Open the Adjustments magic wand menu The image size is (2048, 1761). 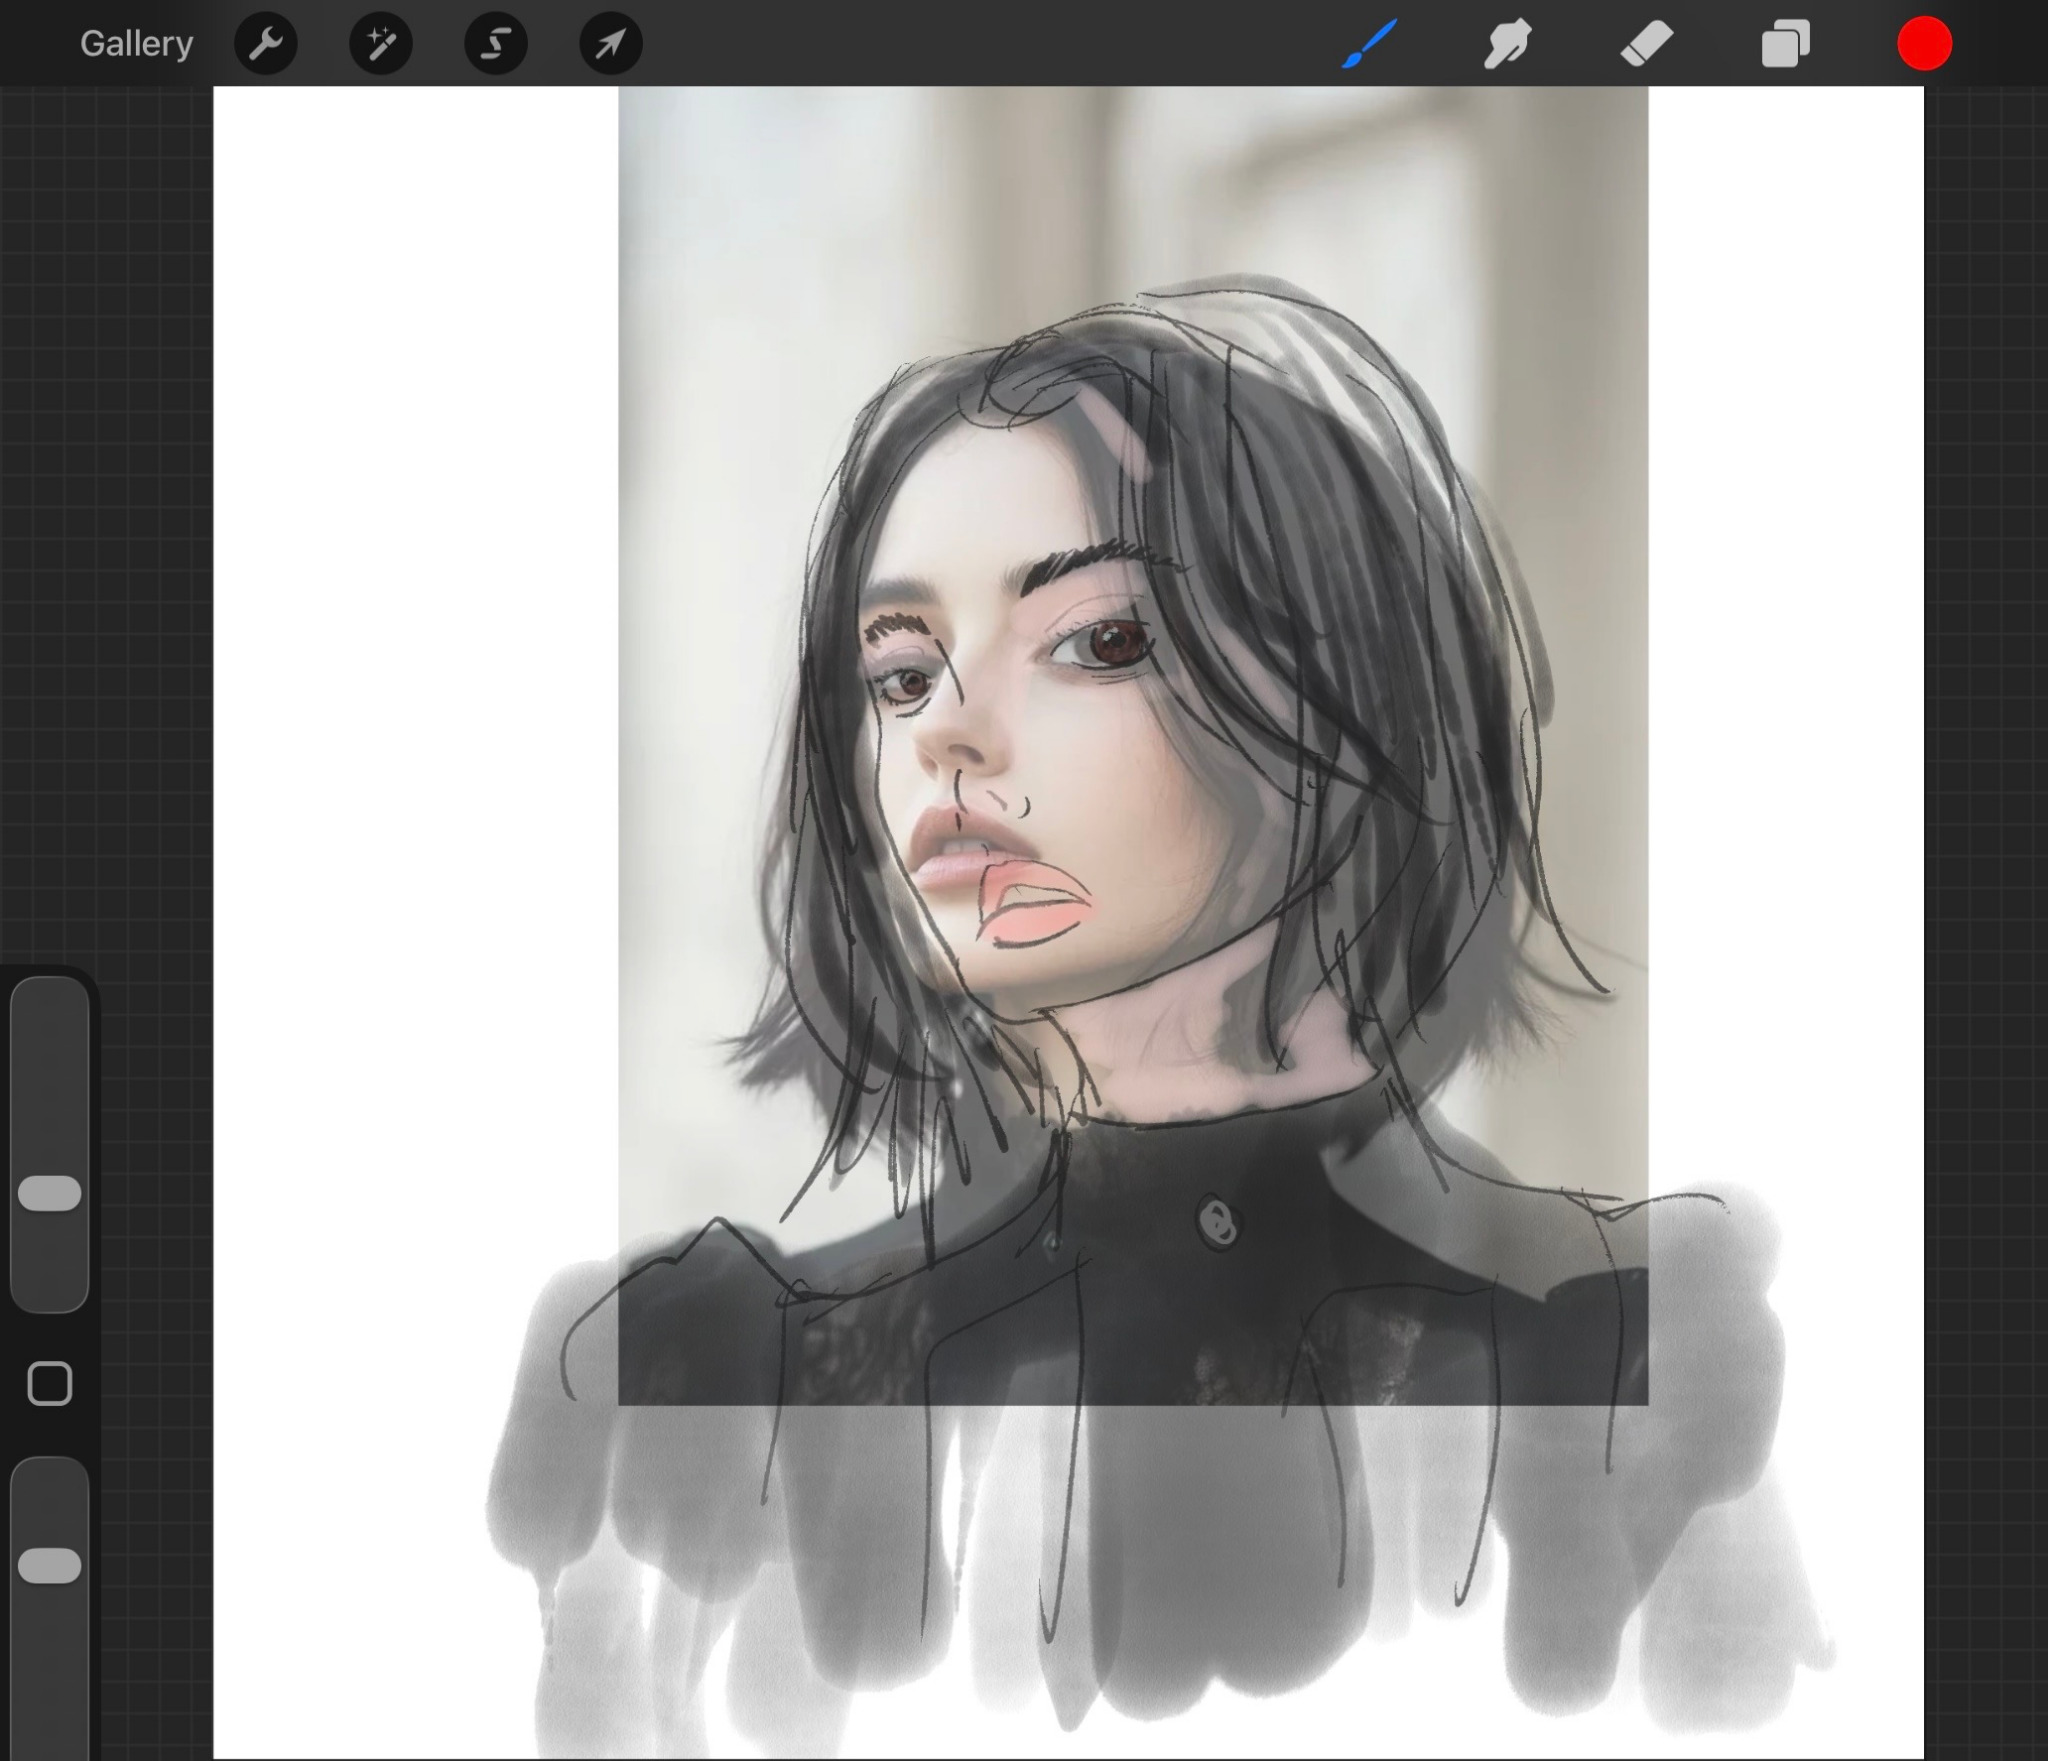(381, 44)
